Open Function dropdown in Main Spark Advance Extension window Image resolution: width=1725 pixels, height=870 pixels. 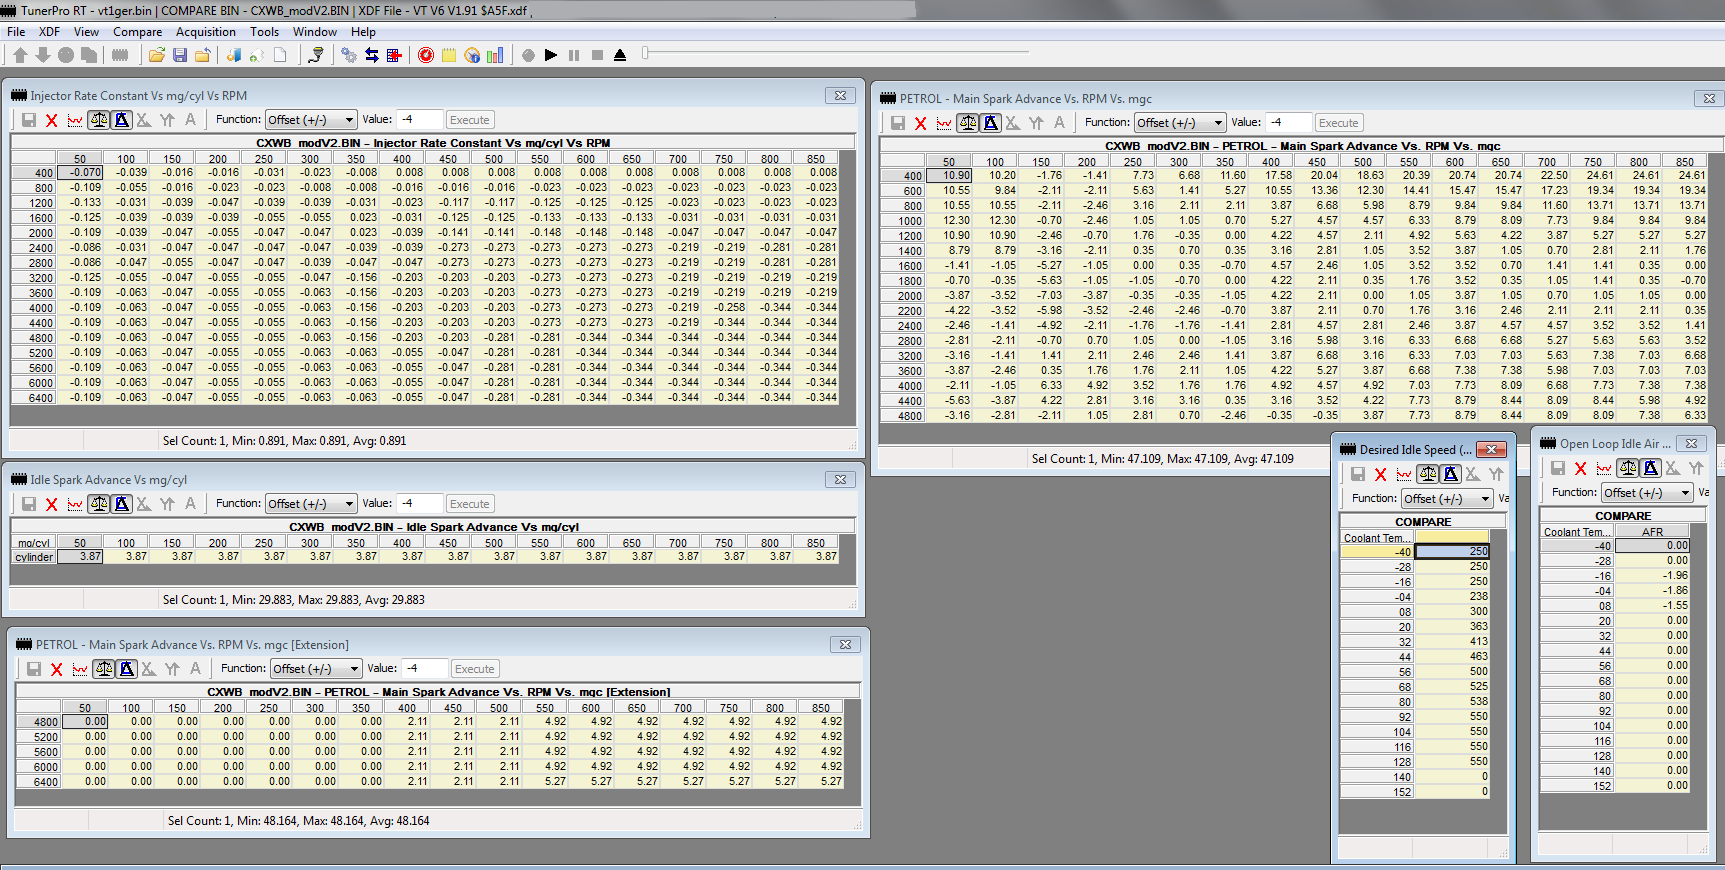(x=316, y=669)
